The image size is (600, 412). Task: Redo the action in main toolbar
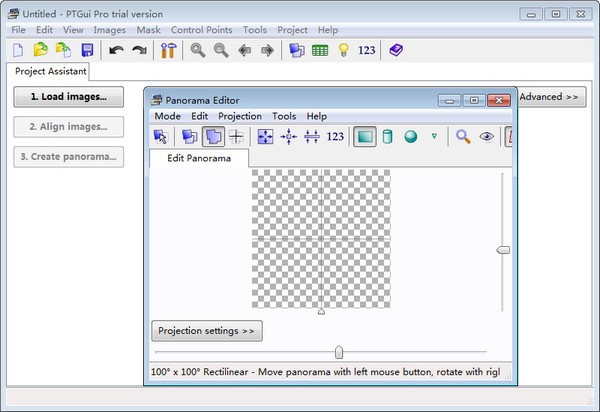click(139, 50)
